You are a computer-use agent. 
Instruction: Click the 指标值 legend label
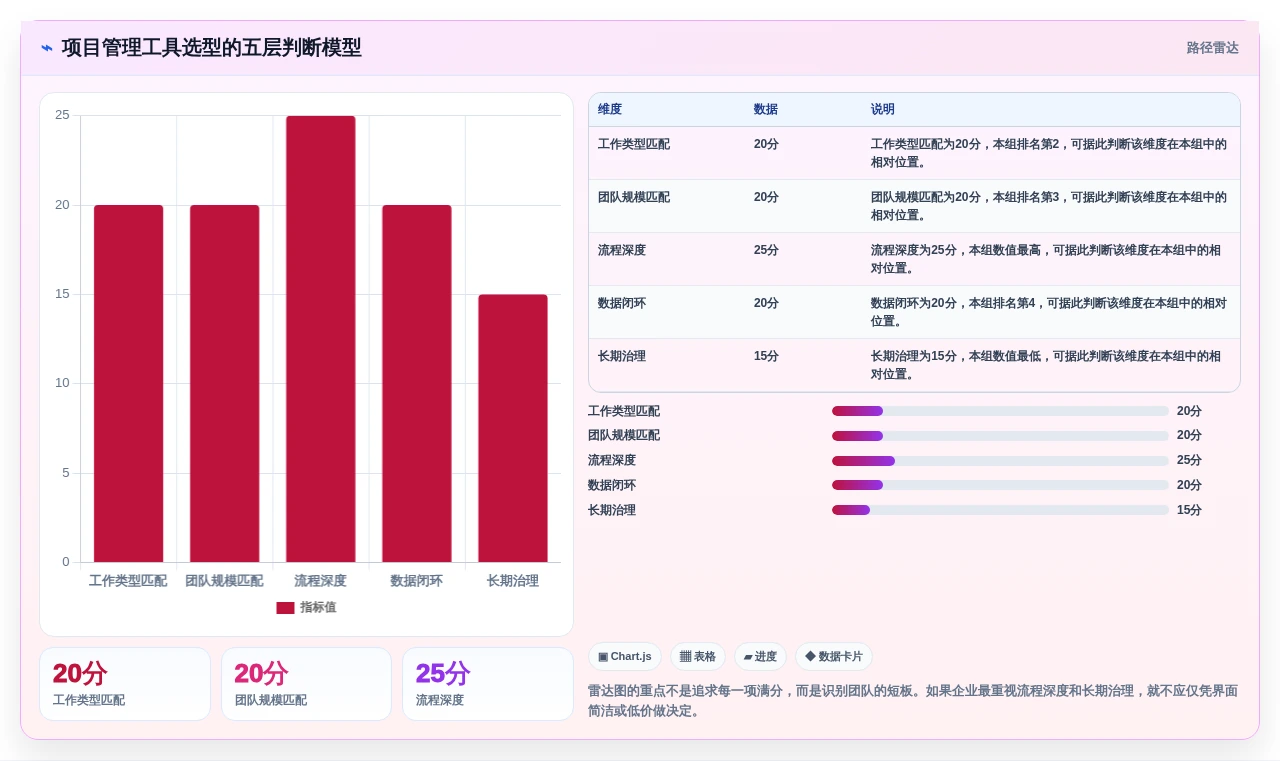point(318,608)
